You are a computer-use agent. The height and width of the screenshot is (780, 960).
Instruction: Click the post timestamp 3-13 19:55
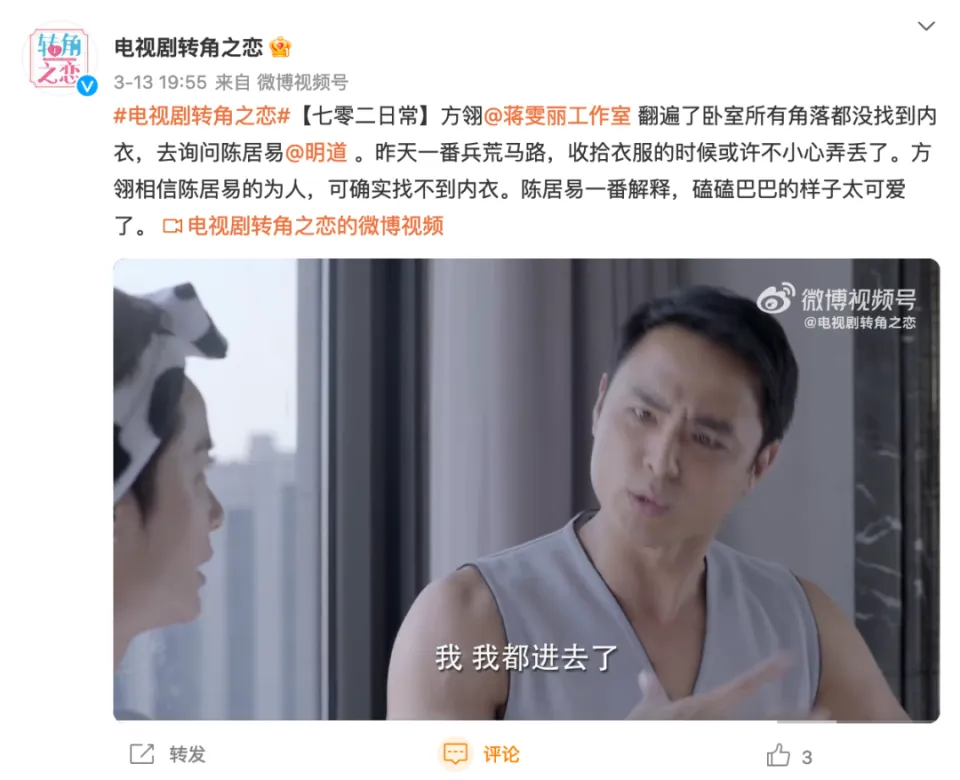click(x=160, y=82)
